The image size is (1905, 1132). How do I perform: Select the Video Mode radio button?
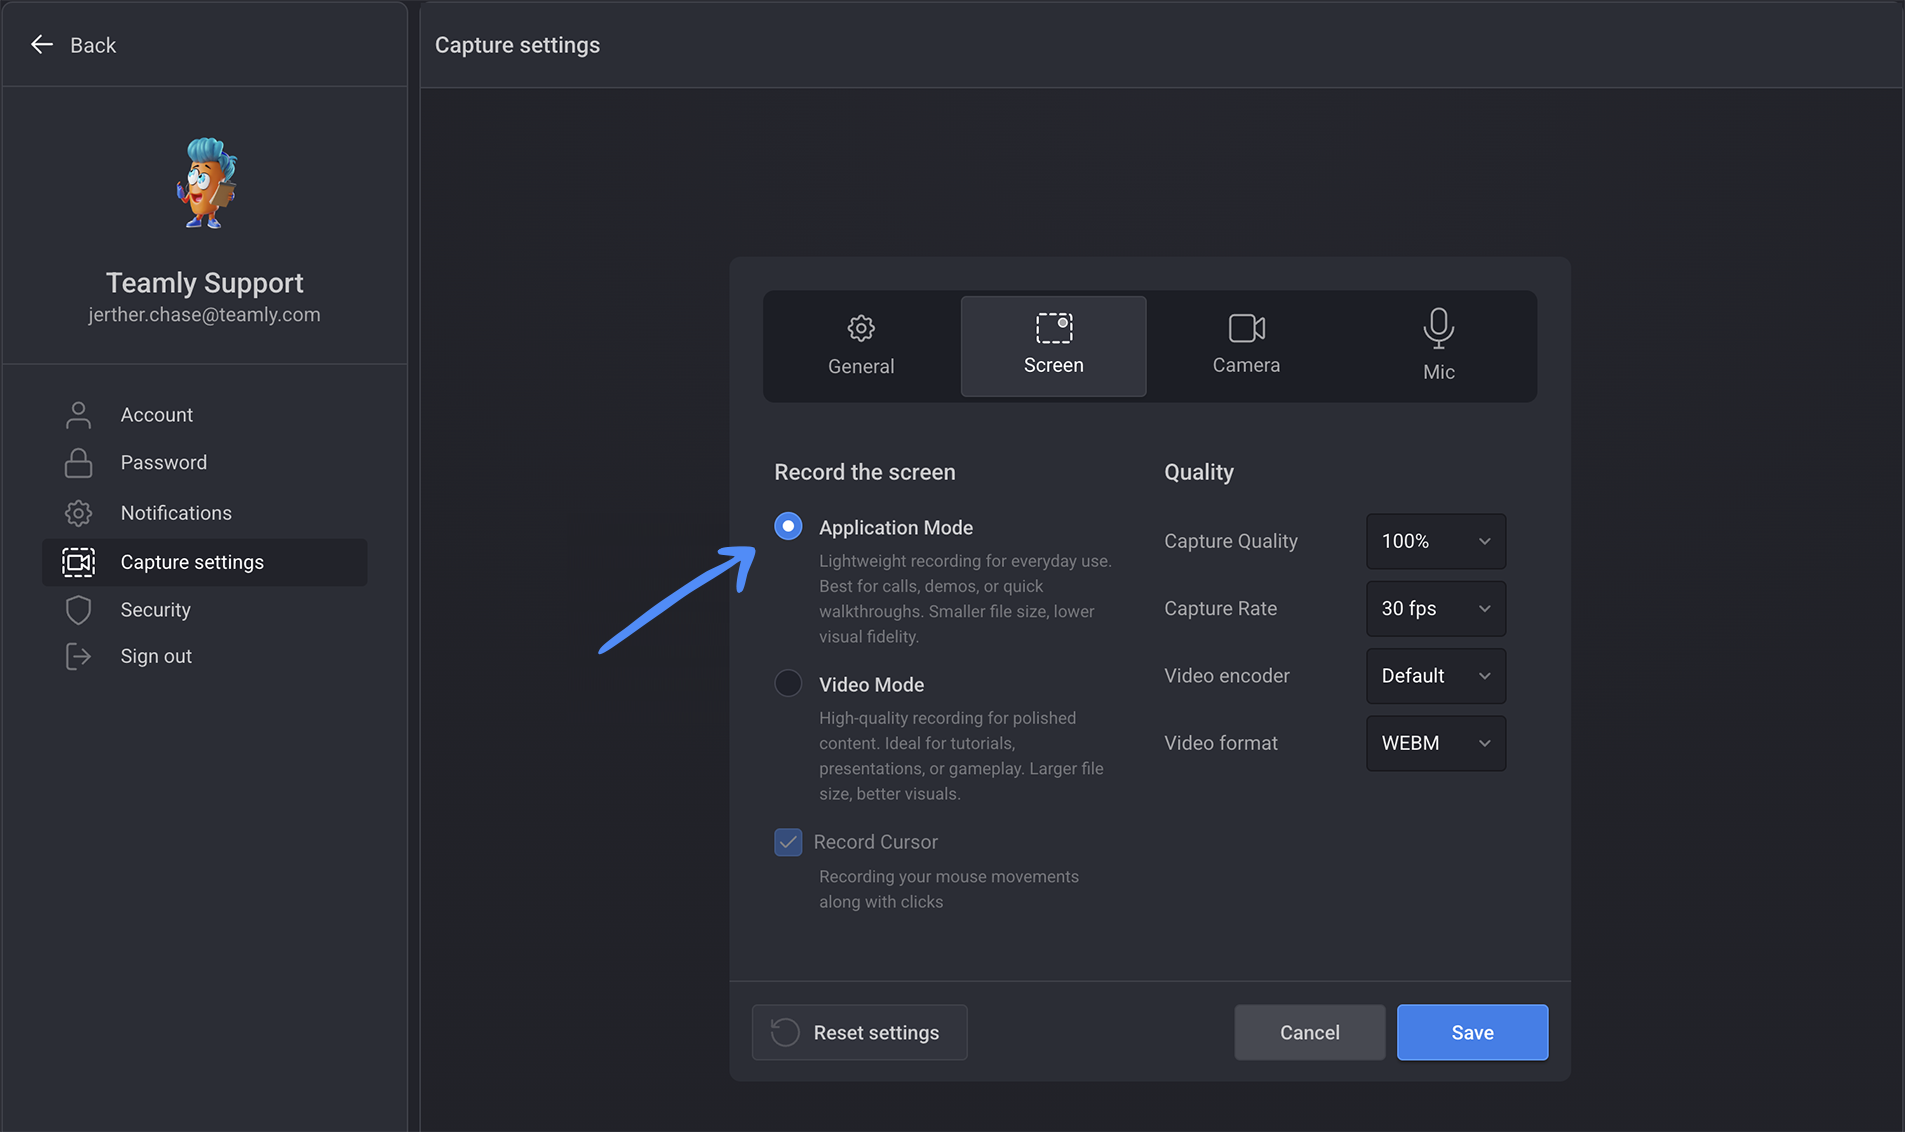(788, 683)
